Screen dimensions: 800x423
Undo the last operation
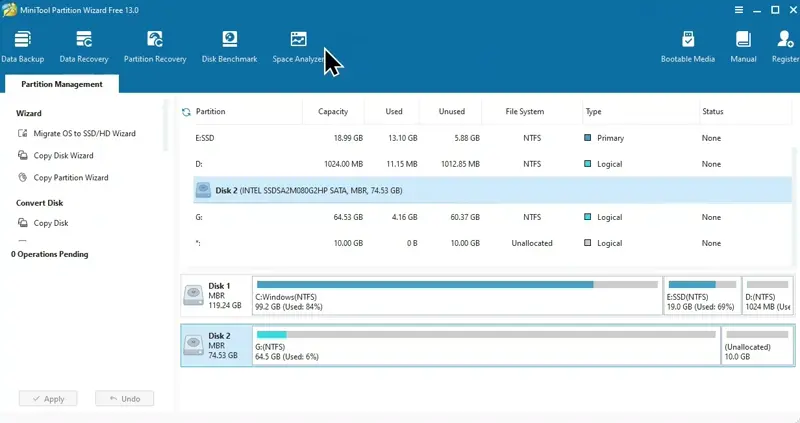pyautogui.click(x=124, y=399)
